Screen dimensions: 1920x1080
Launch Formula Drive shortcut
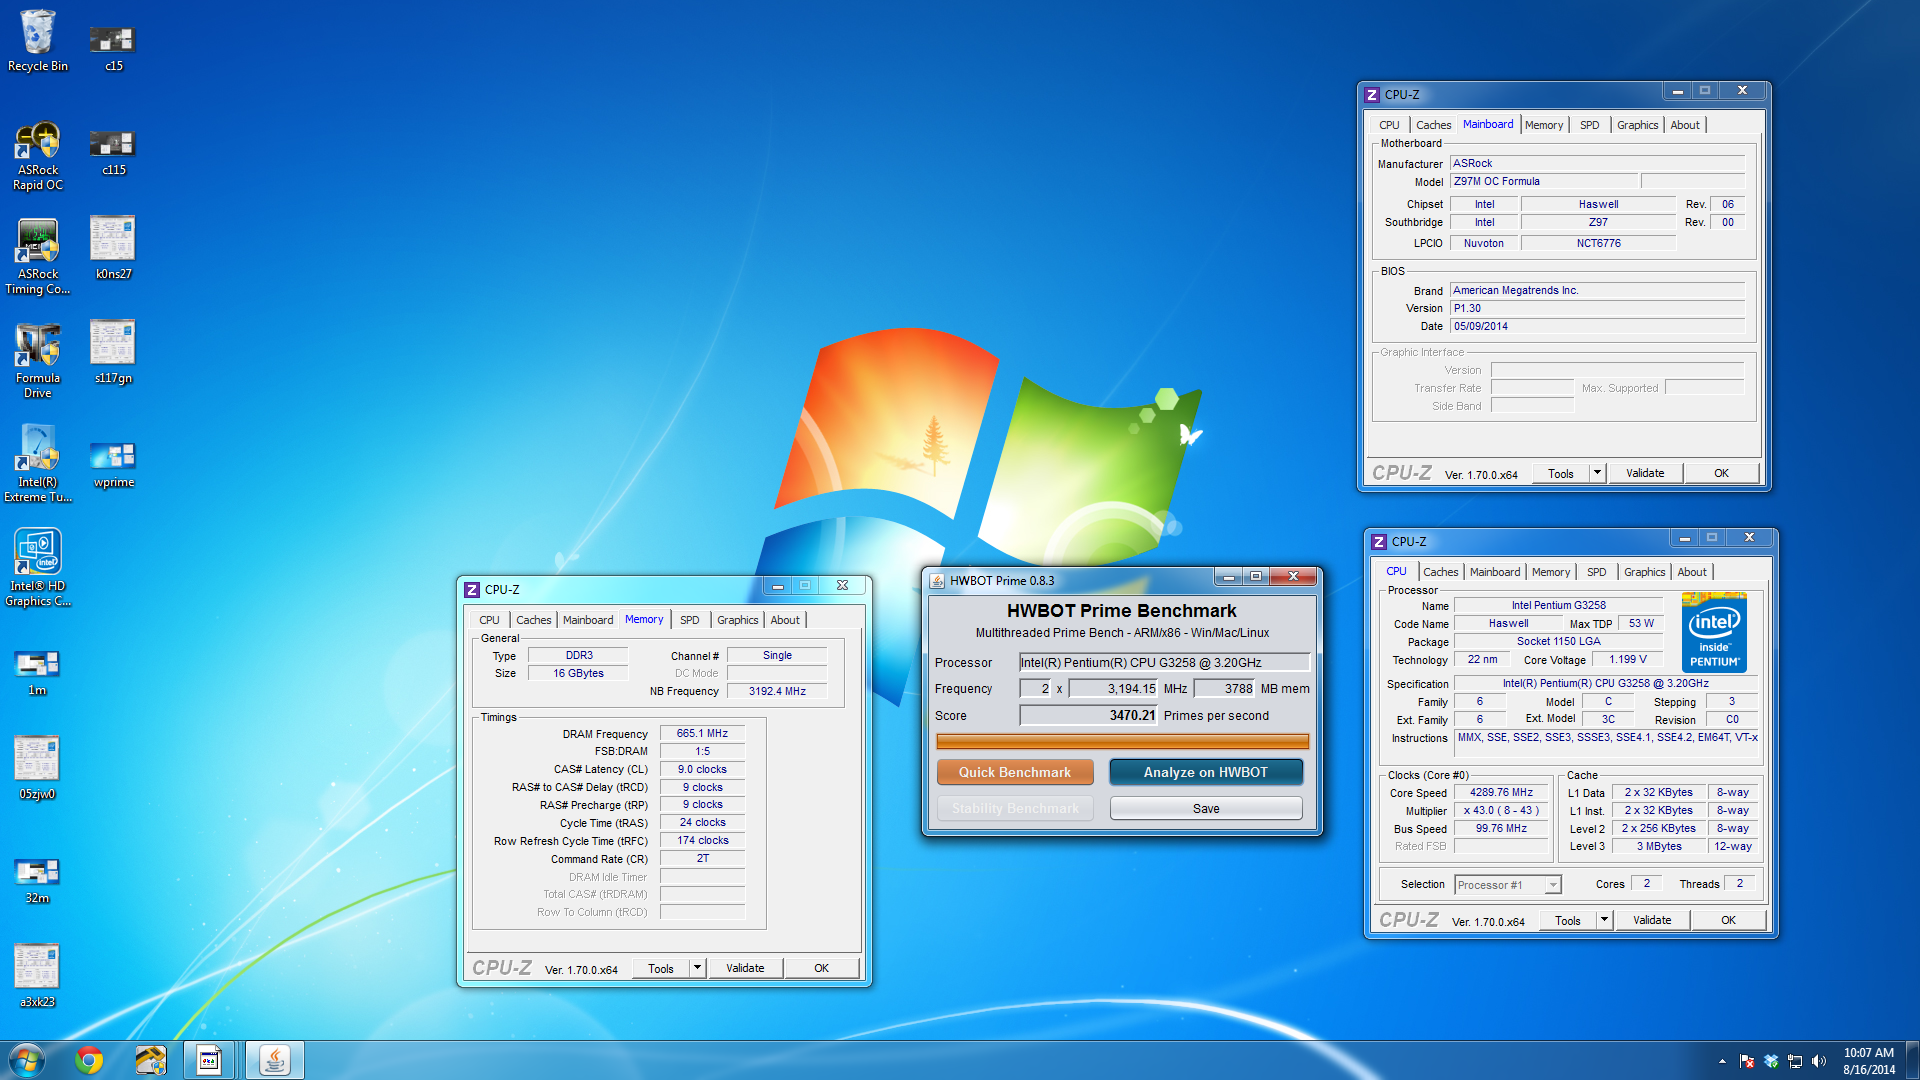[38, 362]
